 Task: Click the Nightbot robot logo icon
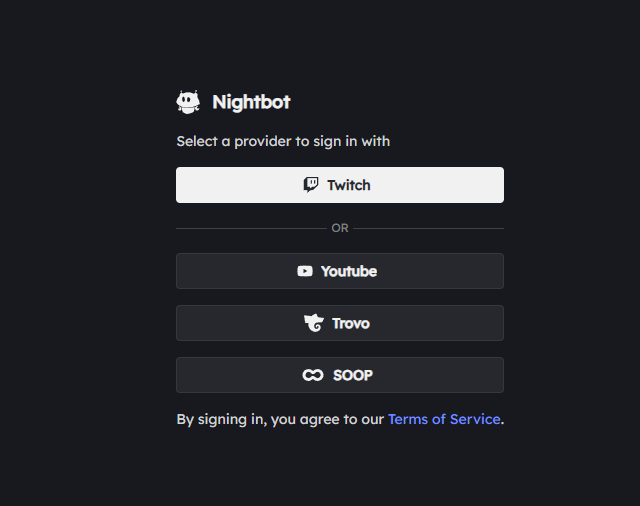pyautogui.click(x=188, y=101)
